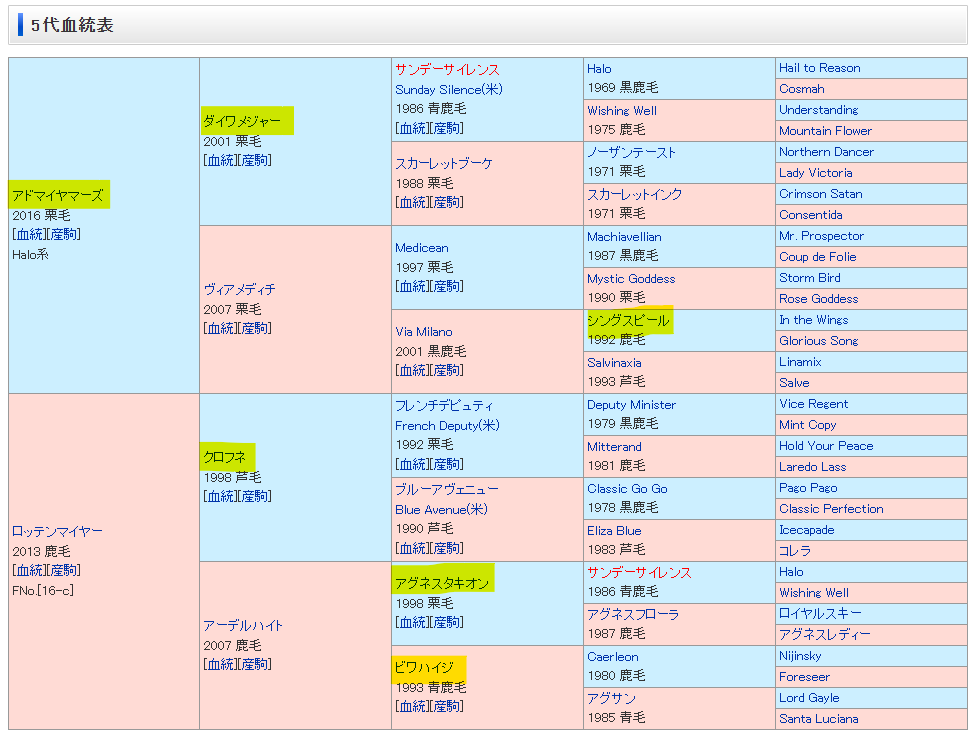Open the スカーレットブーケ link
Screen dimensions: 977x731
443,163
